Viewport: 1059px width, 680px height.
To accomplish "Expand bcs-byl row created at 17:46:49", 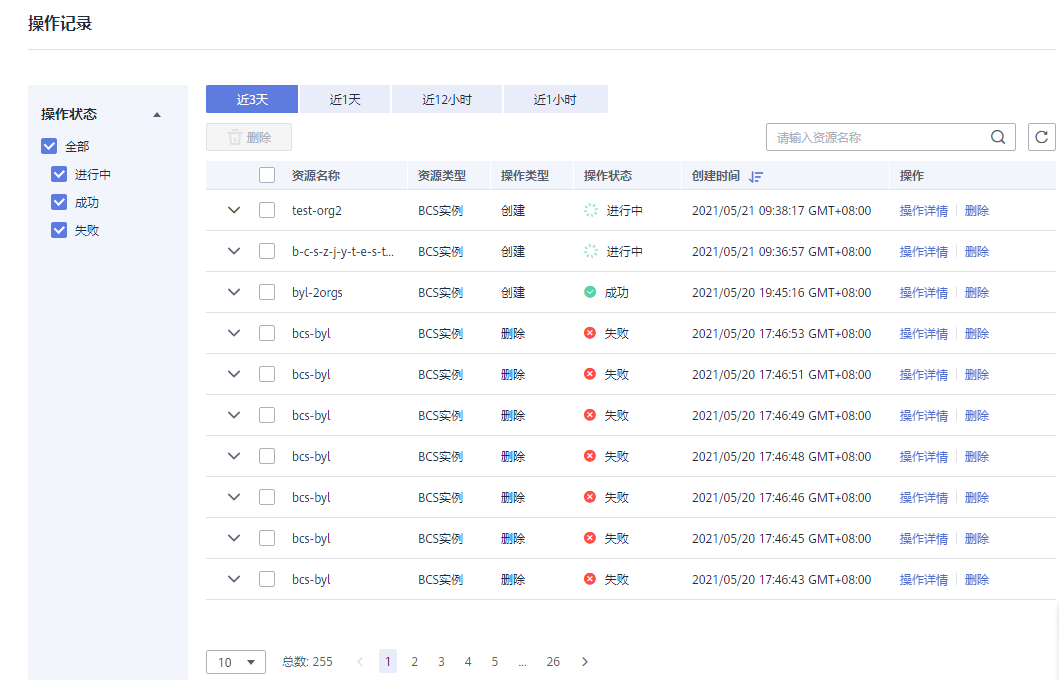I will click(x=234, y=415).
